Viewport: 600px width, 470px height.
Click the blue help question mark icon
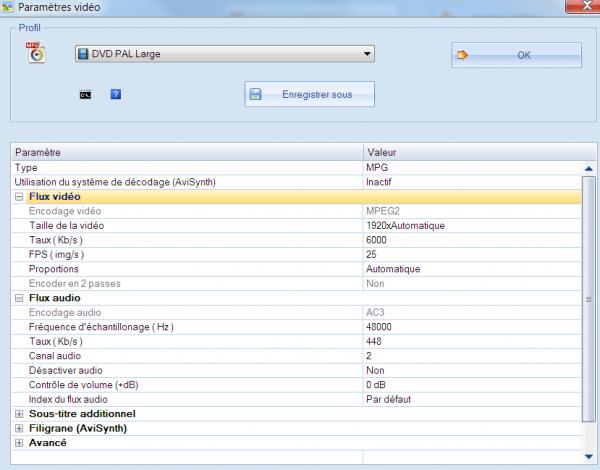click(x=116, y=95)
